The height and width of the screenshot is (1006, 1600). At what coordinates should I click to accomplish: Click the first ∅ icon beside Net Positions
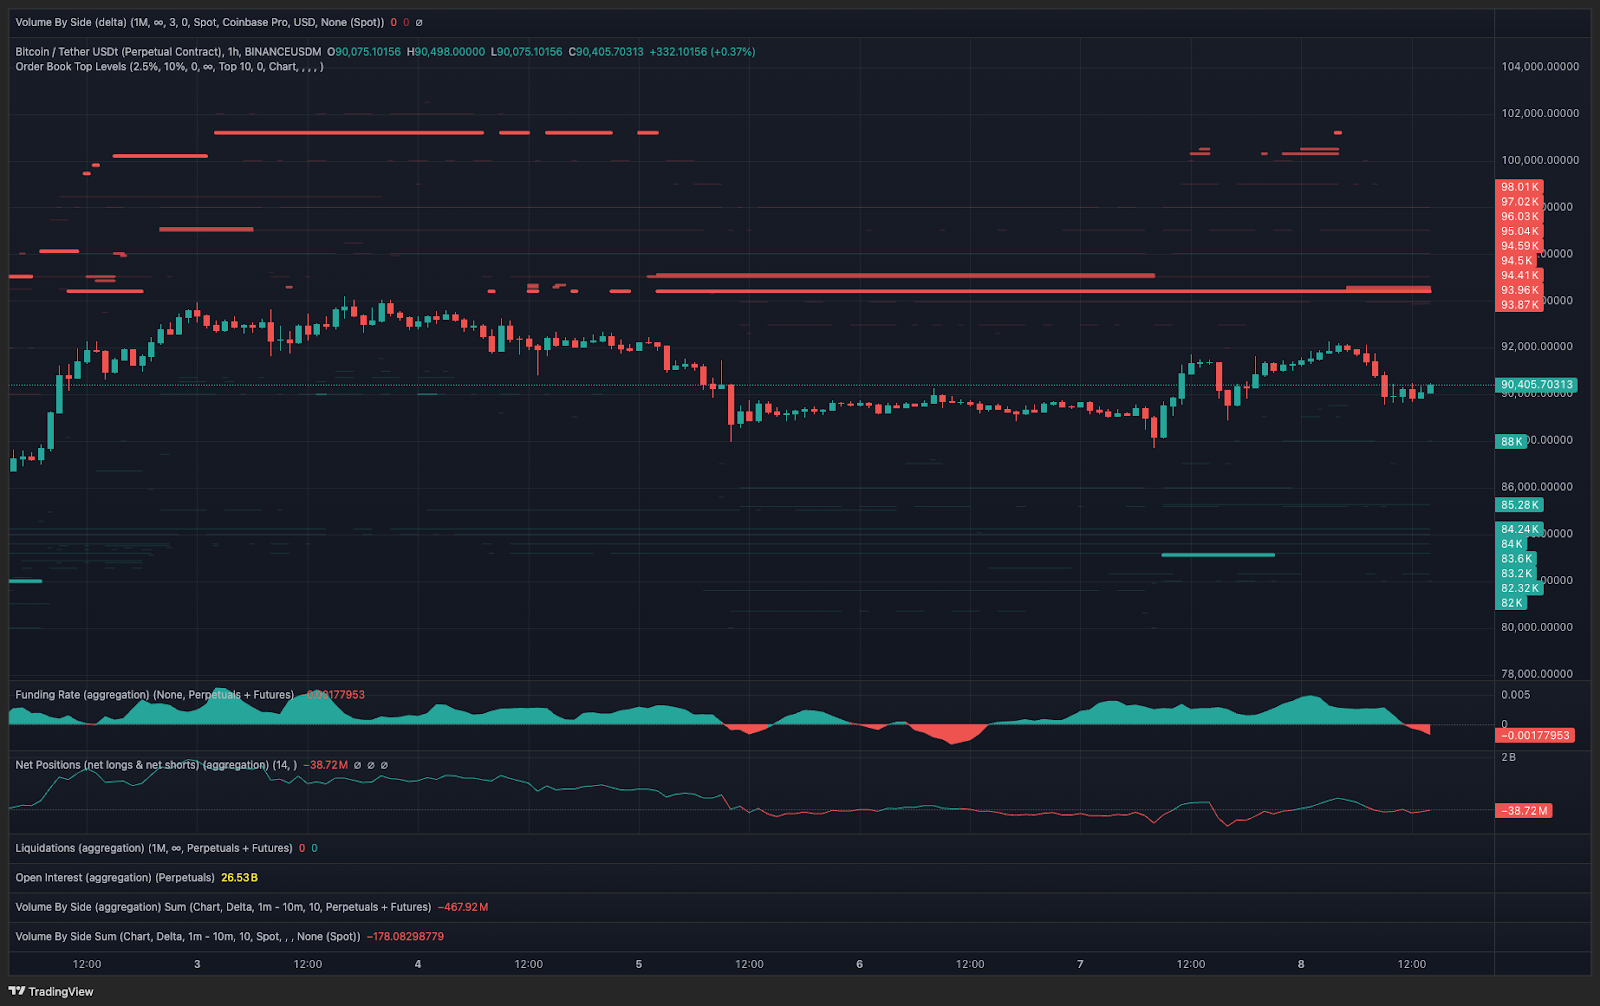[357, 765]
